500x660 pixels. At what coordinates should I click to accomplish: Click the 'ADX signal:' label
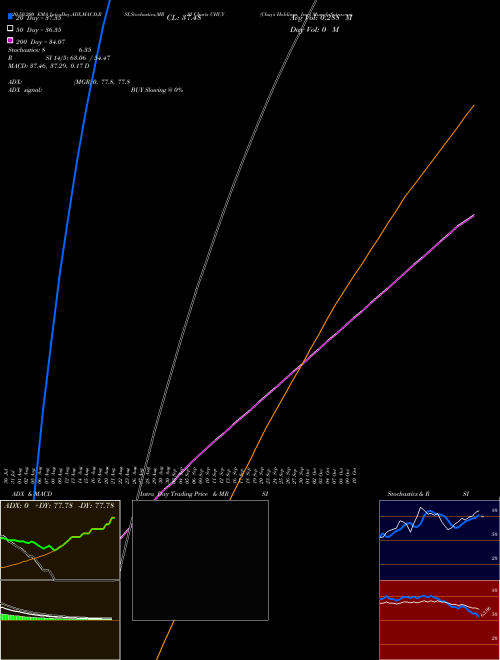pyautogui.click(x=25, y=90)
